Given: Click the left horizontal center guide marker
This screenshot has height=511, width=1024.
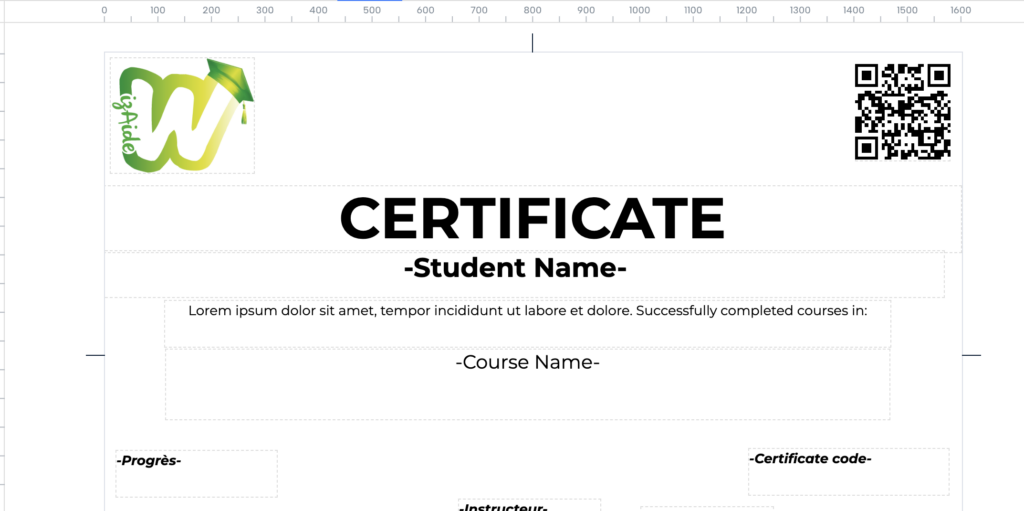Looking at the screenshot, I should point(95,355).
